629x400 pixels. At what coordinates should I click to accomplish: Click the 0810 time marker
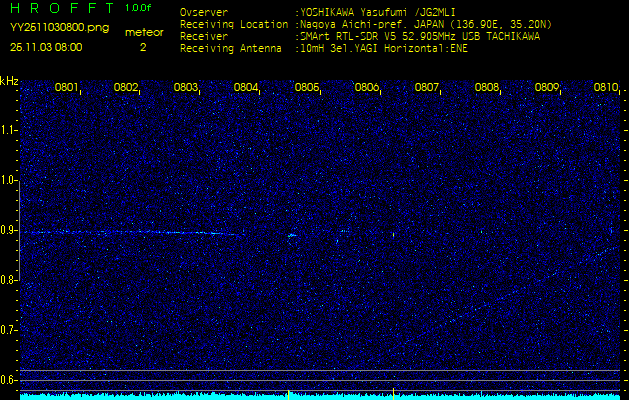[x=606, y=88]
